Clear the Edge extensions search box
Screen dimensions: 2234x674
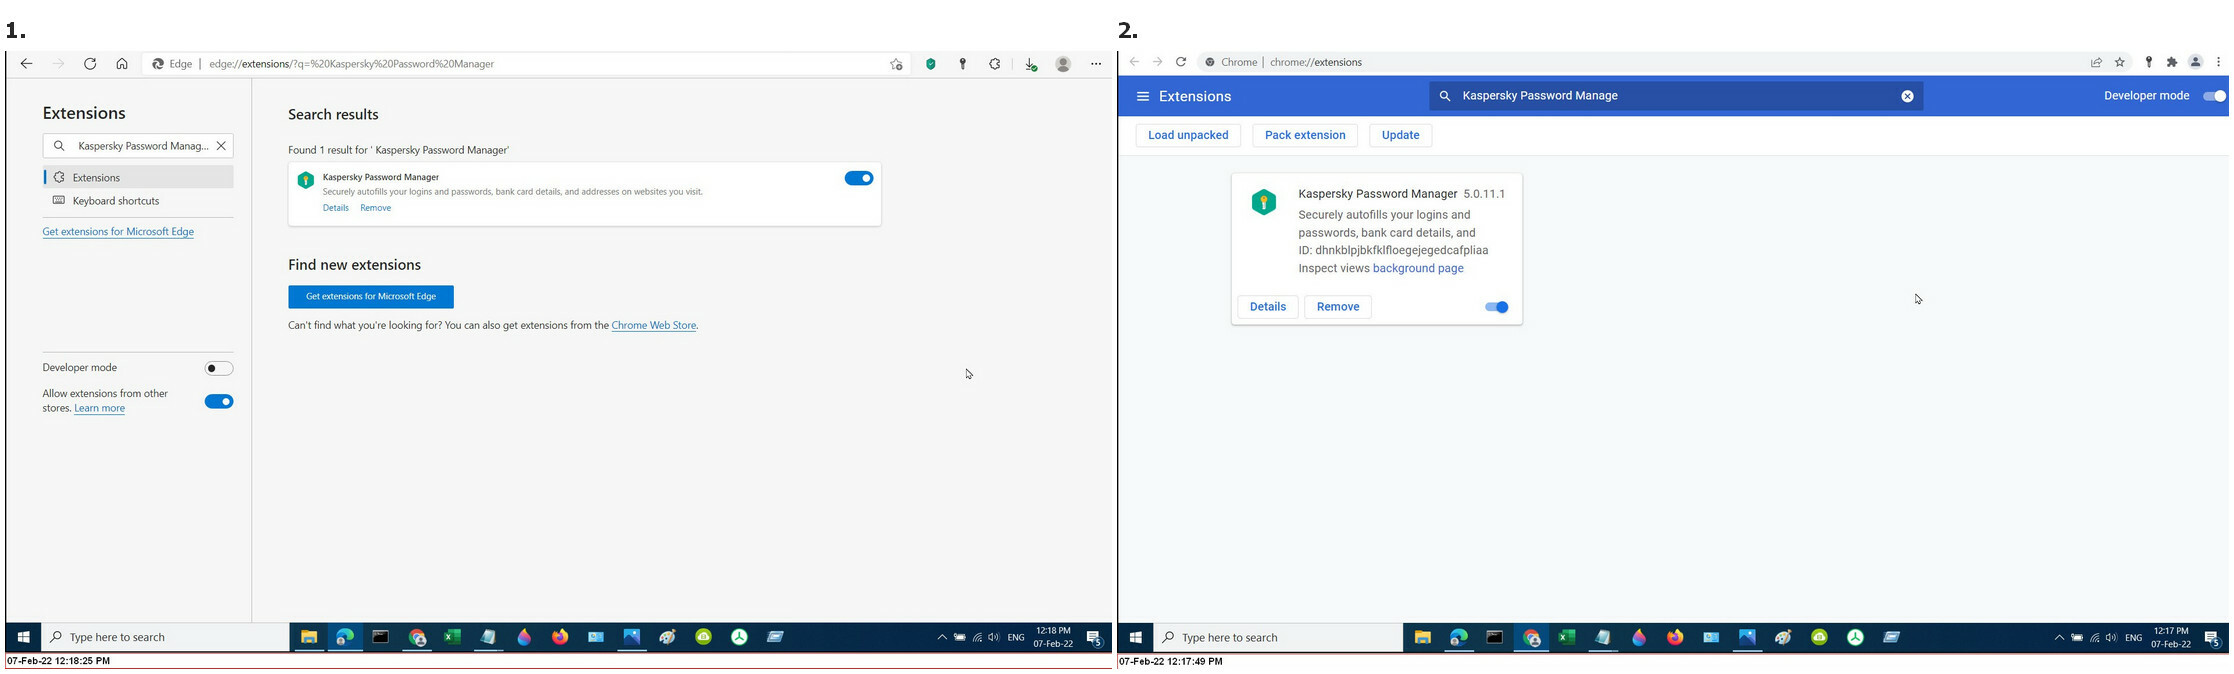221,146
